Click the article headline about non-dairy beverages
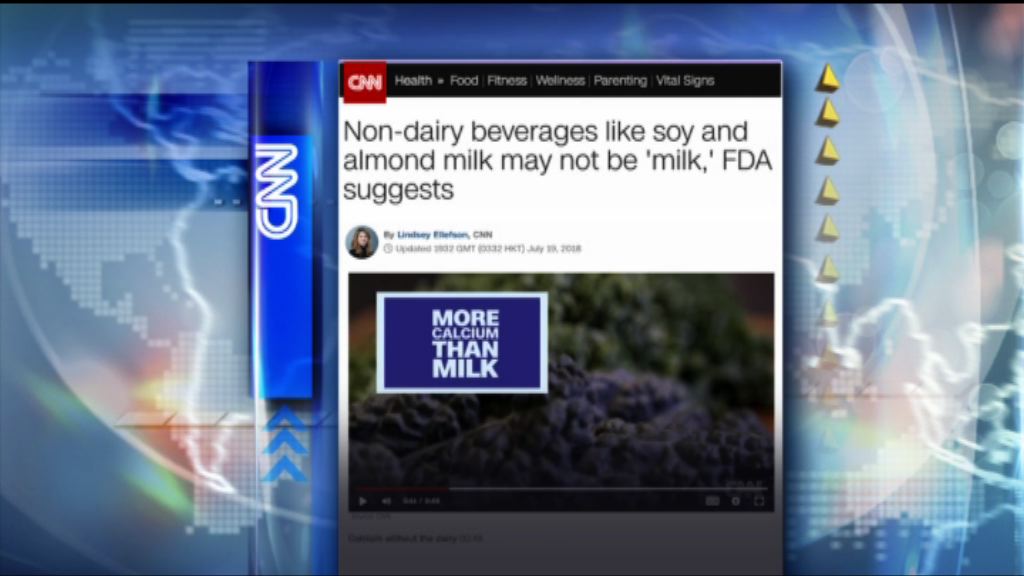The image size is (1024, 576). 557,161
